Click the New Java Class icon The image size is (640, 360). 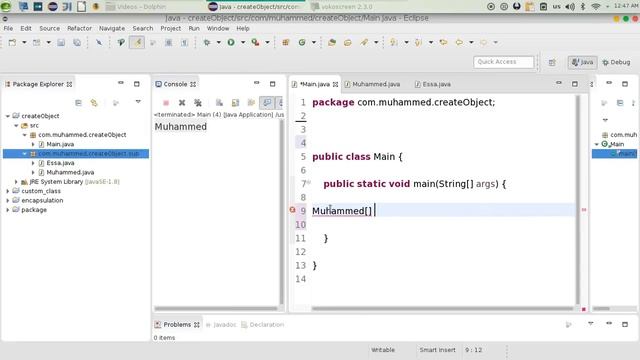(302, 42)
